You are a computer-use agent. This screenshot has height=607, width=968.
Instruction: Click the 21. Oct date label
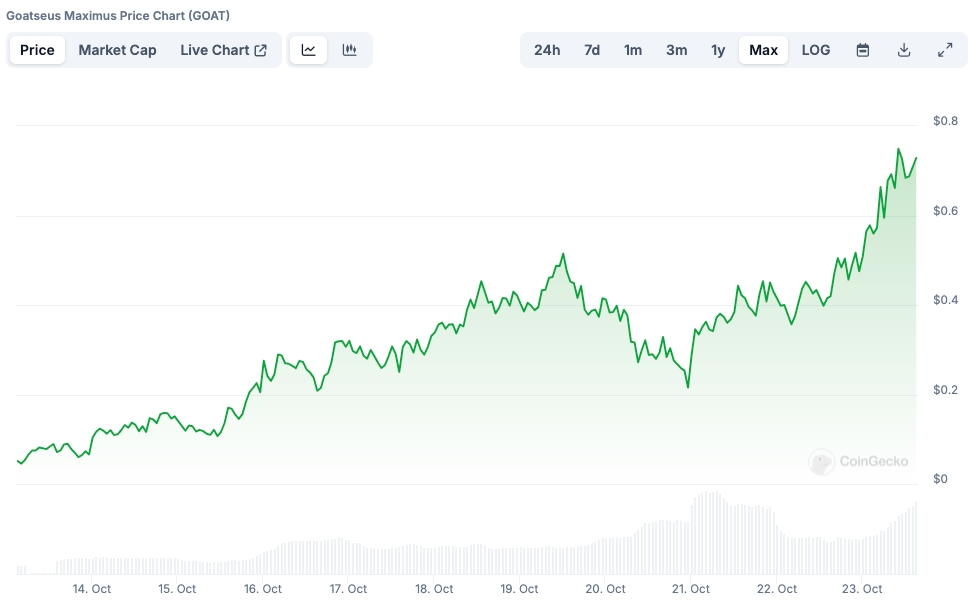coord(690,589)
